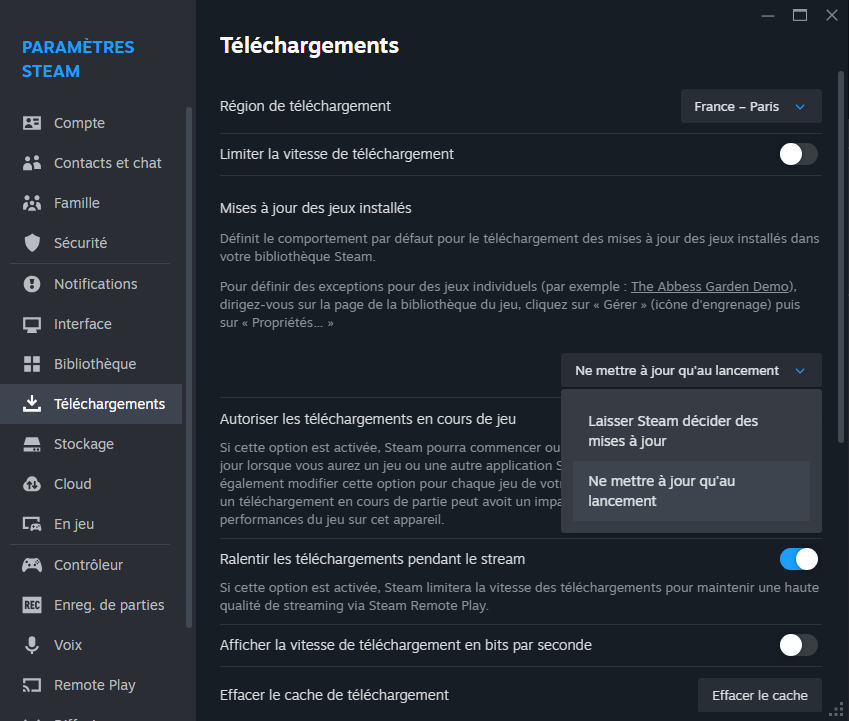Click the Sécurité shield icon
Screen dimensions: 849x721
click(x=32, y=243)
